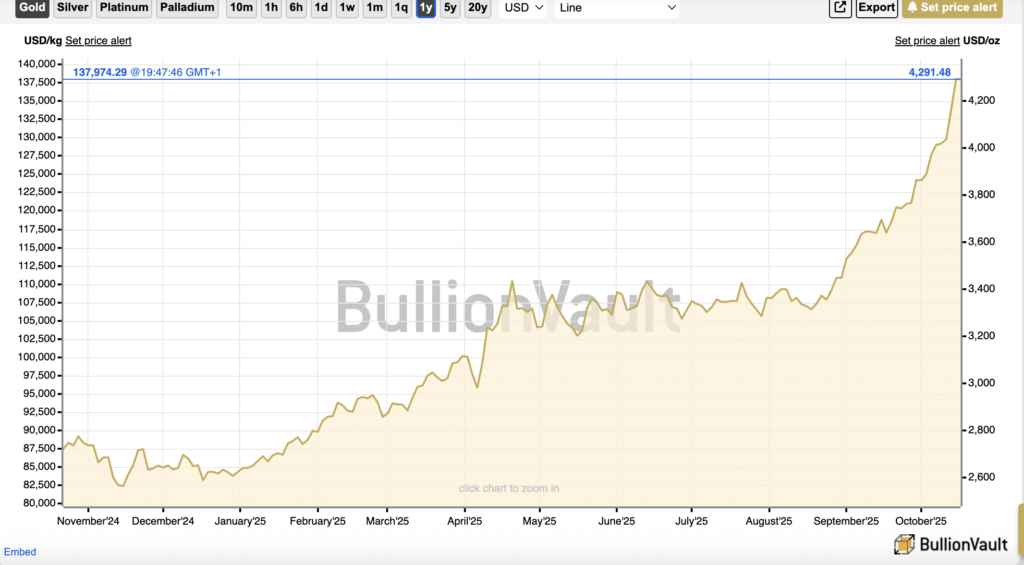Screen dimensions: 1024x565
Task: Click the chart's latest price peak
Action: [x=958, y=79]
